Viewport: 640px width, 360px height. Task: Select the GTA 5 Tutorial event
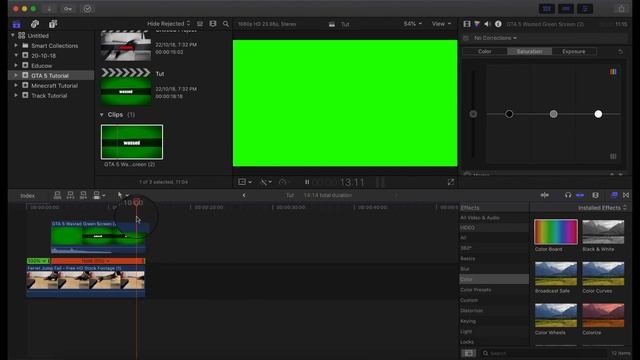point(51,76)
